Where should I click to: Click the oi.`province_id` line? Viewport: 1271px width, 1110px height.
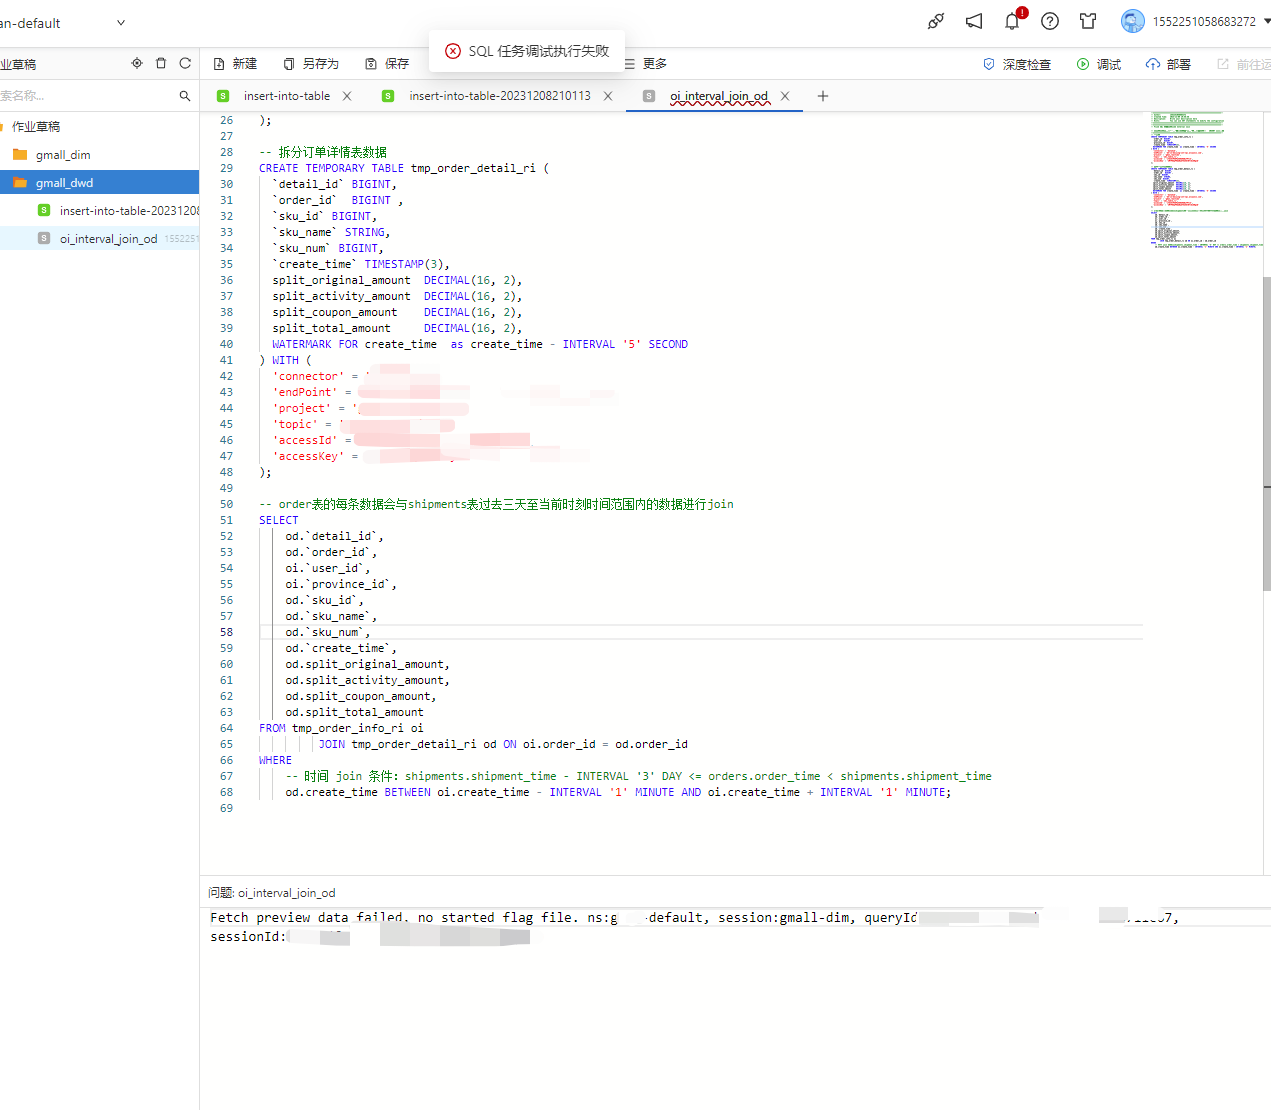coord(341,584)
